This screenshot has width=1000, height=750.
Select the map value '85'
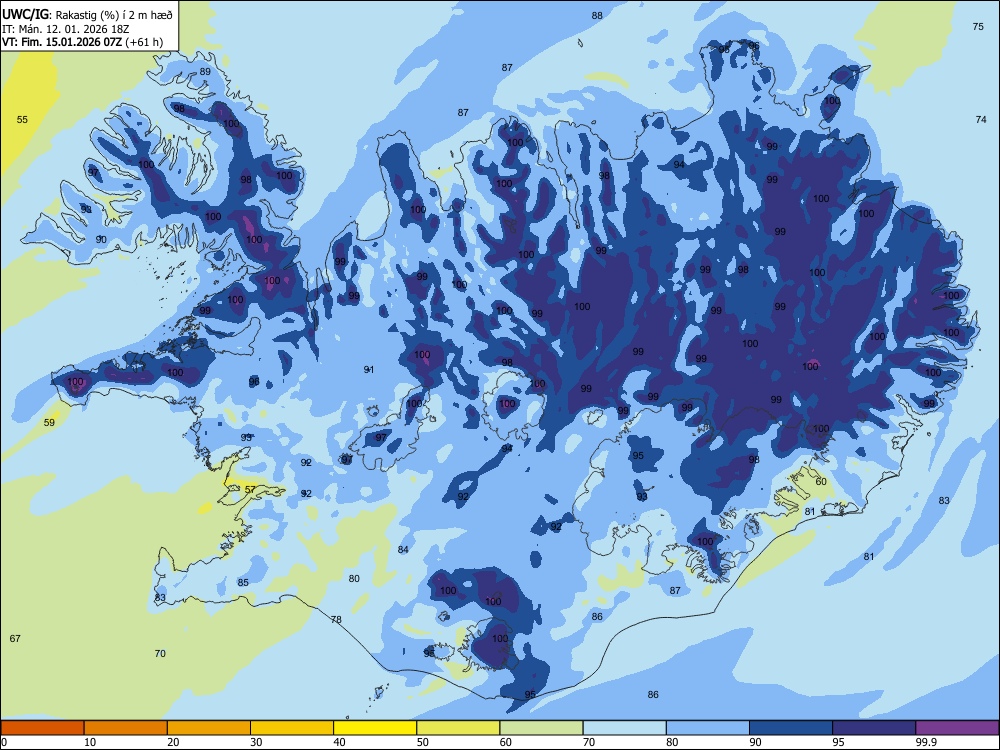coord(243,582)
